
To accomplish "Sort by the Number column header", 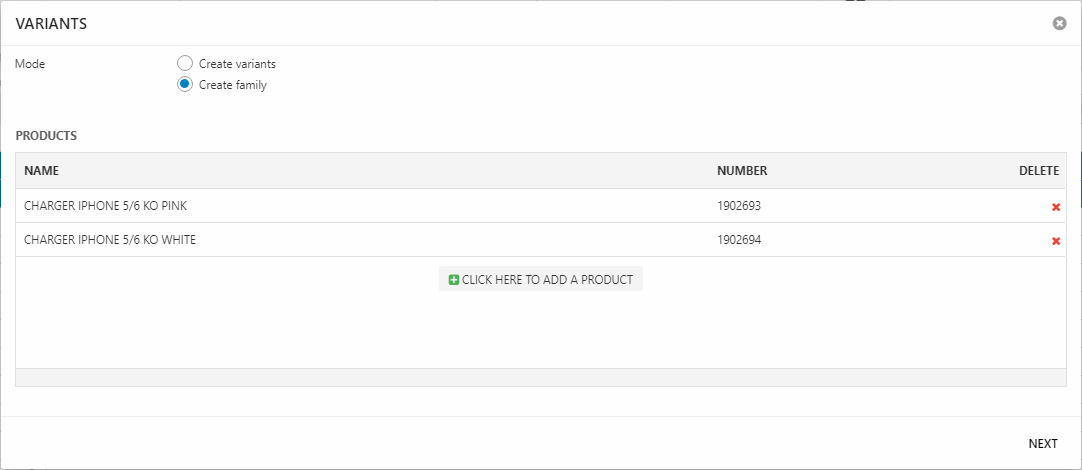I will coord(742,171).
